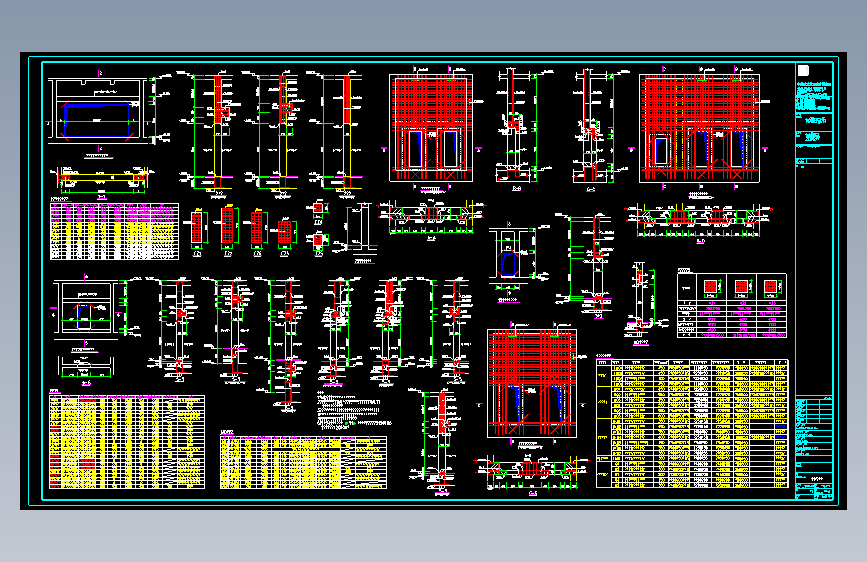
Task: Click the white logo square in title block
Action: click(803, 70)
